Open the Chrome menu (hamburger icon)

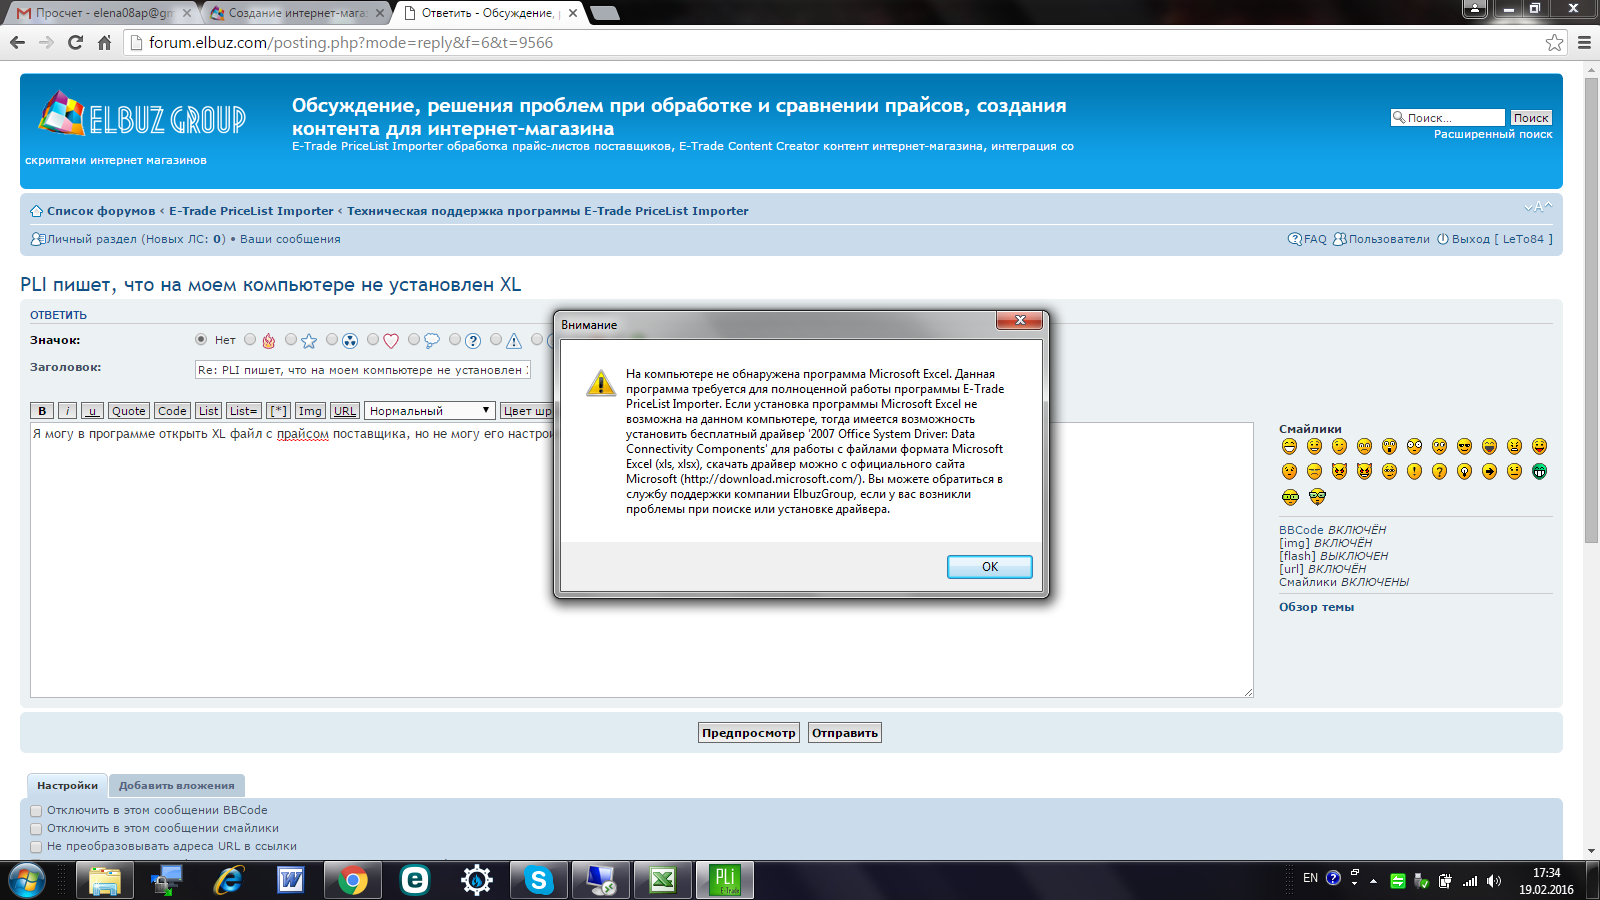[1584, 43]
